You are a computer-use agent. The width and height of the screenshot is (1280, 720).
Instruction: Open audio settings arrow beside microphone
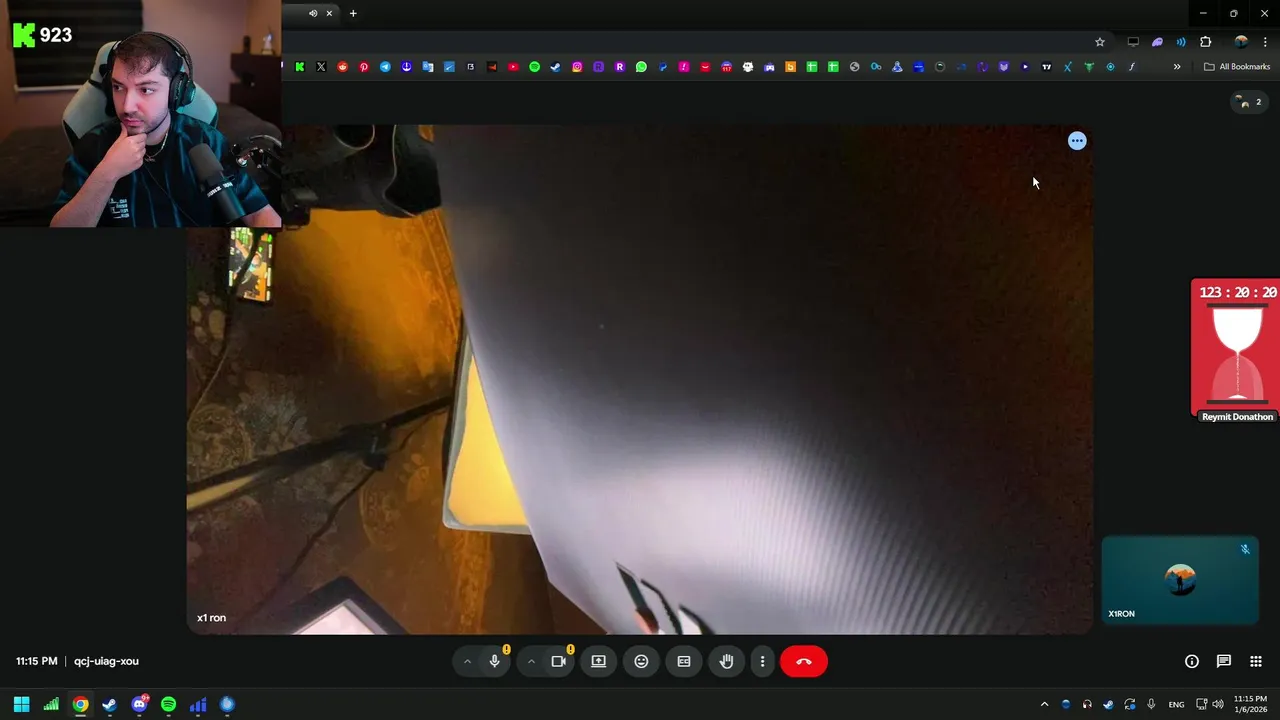tap(467, 661)
